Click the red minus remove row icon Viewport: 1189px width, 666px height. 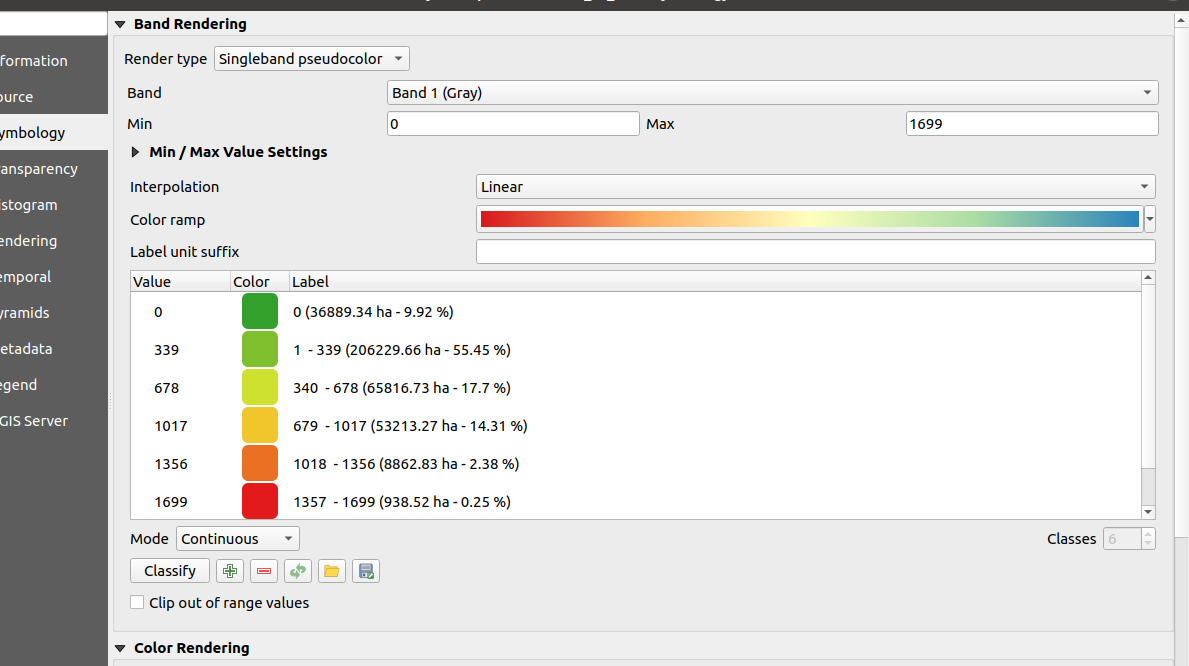(264, 571)
